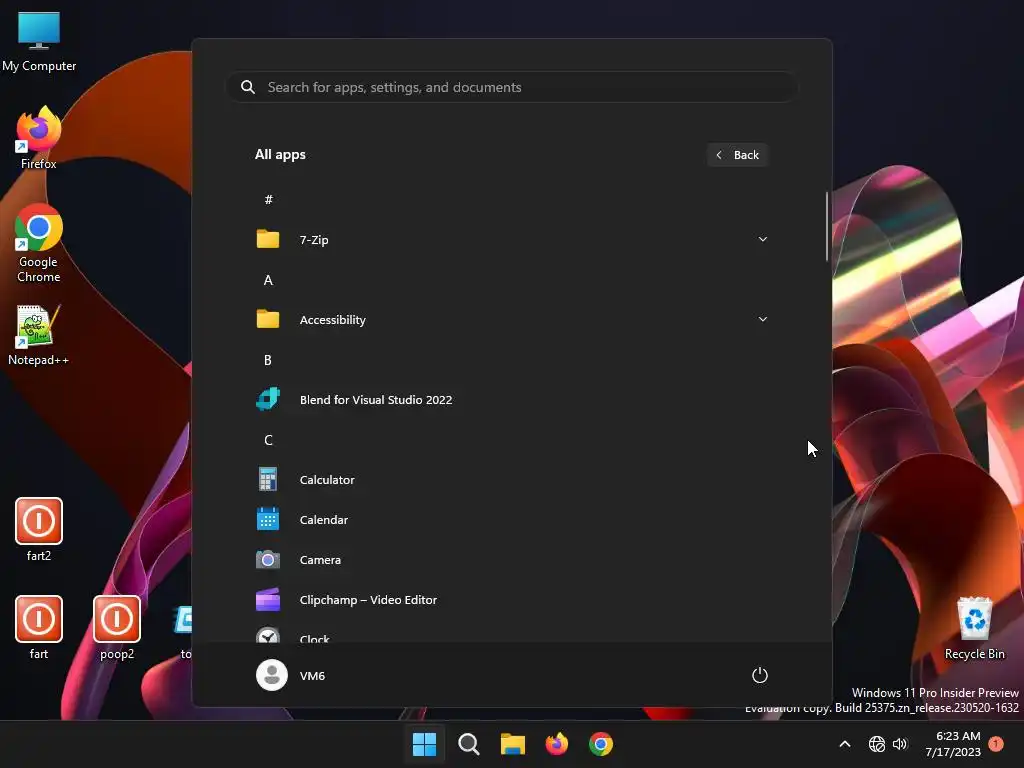Viewport: 1024px width, 768px height.
Task: Expand the 7-Zip folder chevron
Action: click(x=762, y=239)
